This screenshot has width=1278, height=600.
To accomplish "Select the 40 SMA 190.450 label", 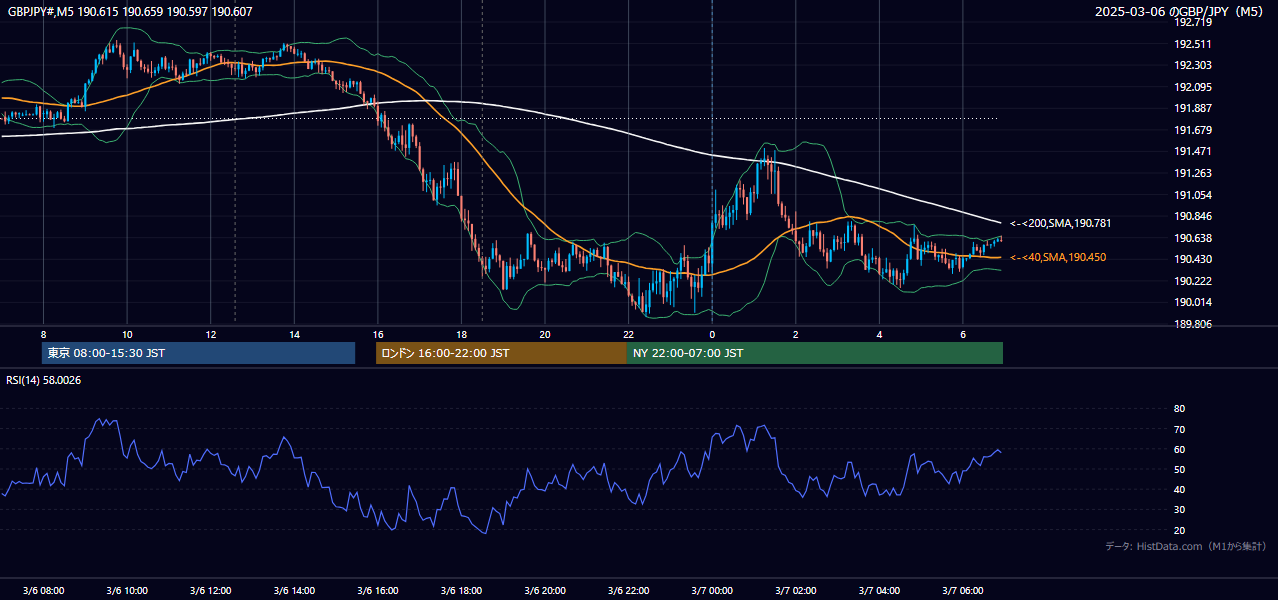I will pyautogui.click(x=1058, y=257).
